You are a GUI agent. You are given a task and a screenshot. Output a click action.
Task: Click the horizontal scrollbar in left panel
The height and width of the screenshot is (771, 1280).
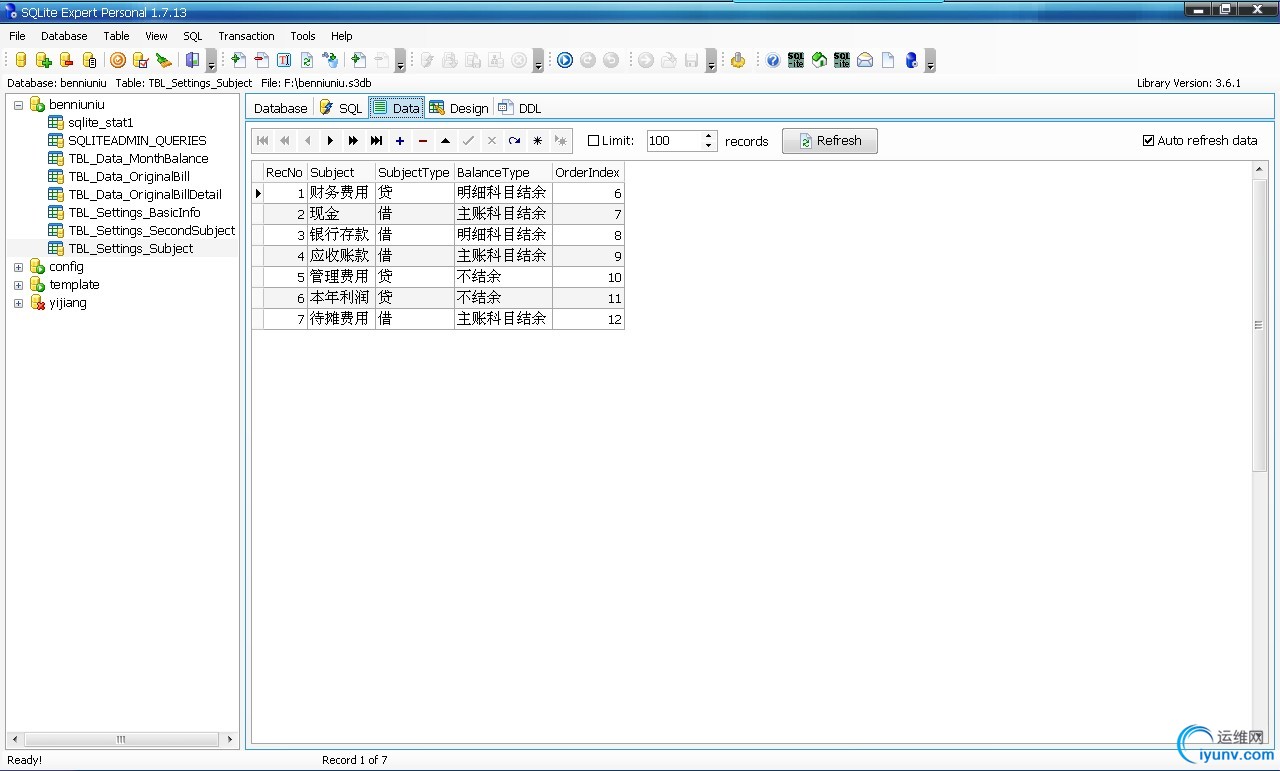coord(122,740)
